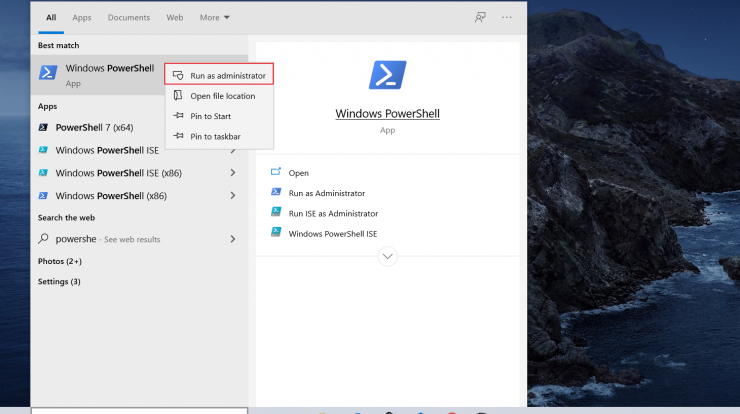This screenshot has height=414, width=740.
Task: Click the Windows PowerShell ISE list icon
Action: click(43, 150)
